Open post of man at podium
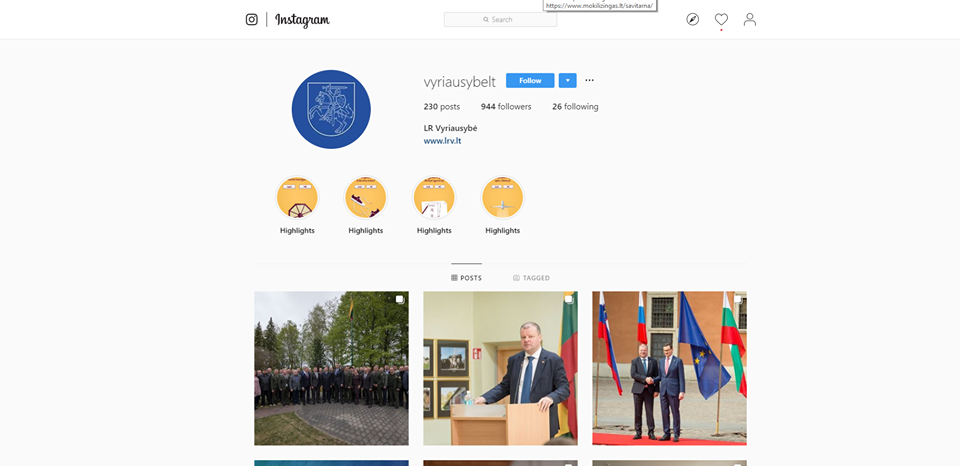Image resolution: width=960 pixels, height=466 pixels. 500,368
